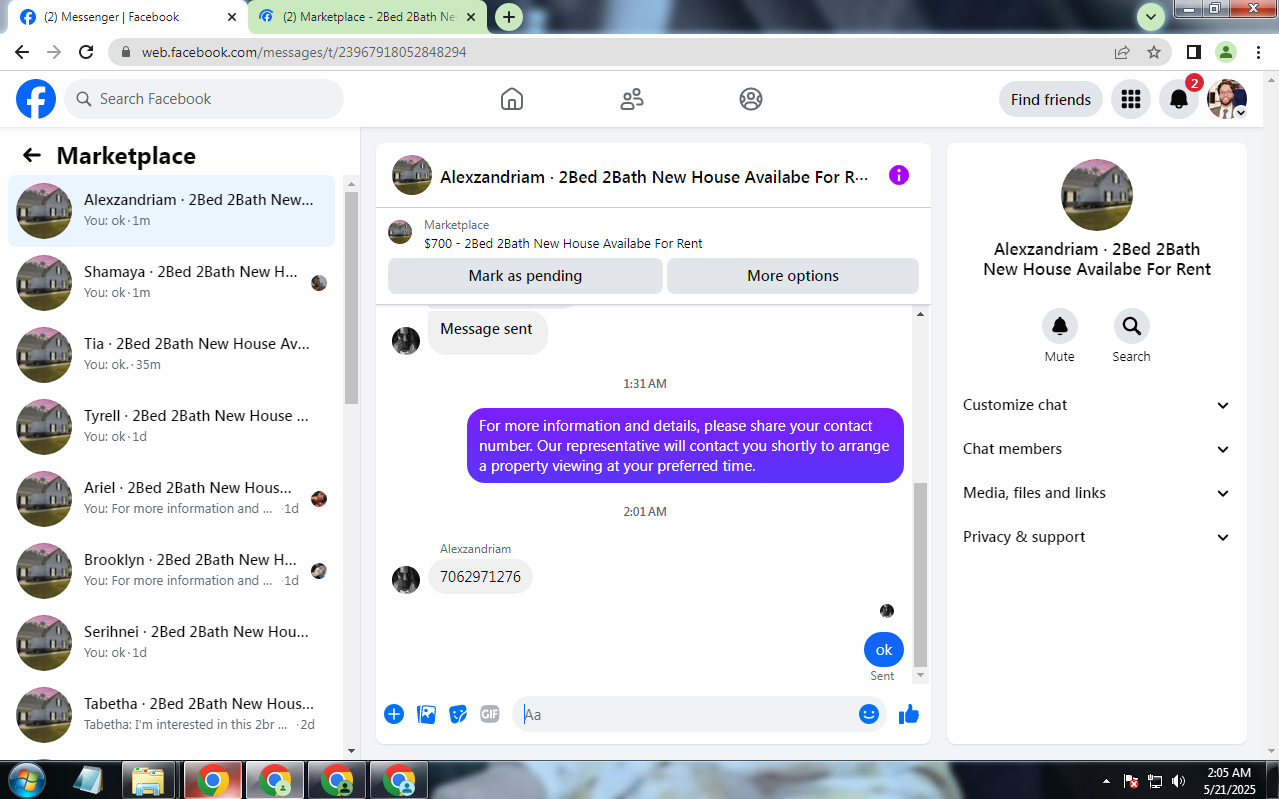The image size is (1279, 799).
Task: Mute the chat with bell icon
Action: (x=1060, y=326)
